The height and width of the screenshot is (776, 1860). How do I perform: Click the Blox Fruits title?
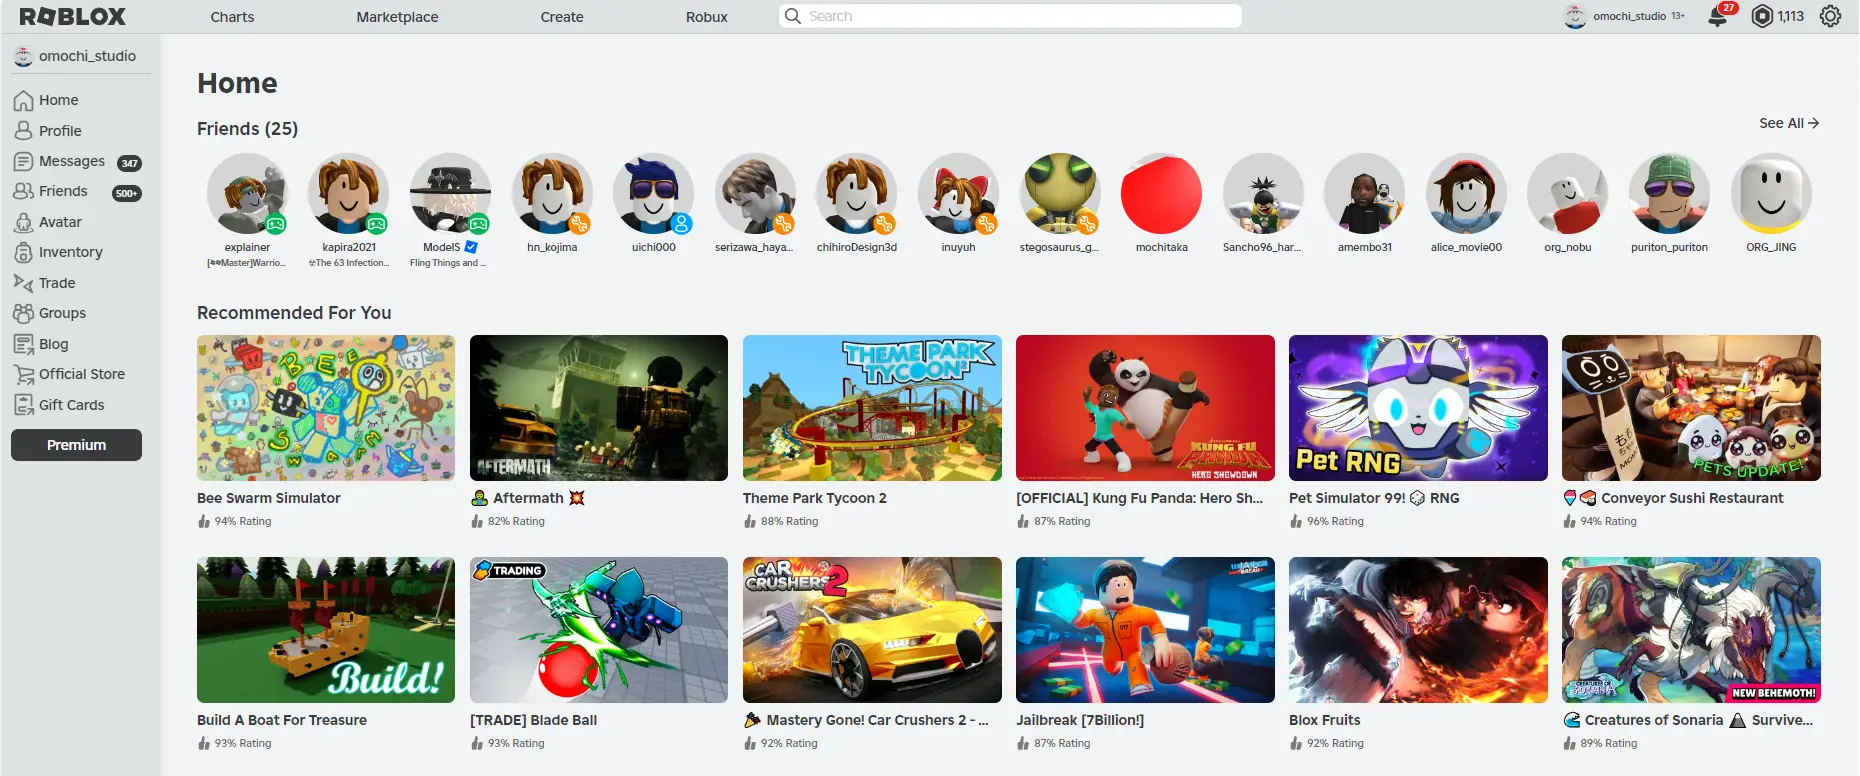tap(1325, 720)
